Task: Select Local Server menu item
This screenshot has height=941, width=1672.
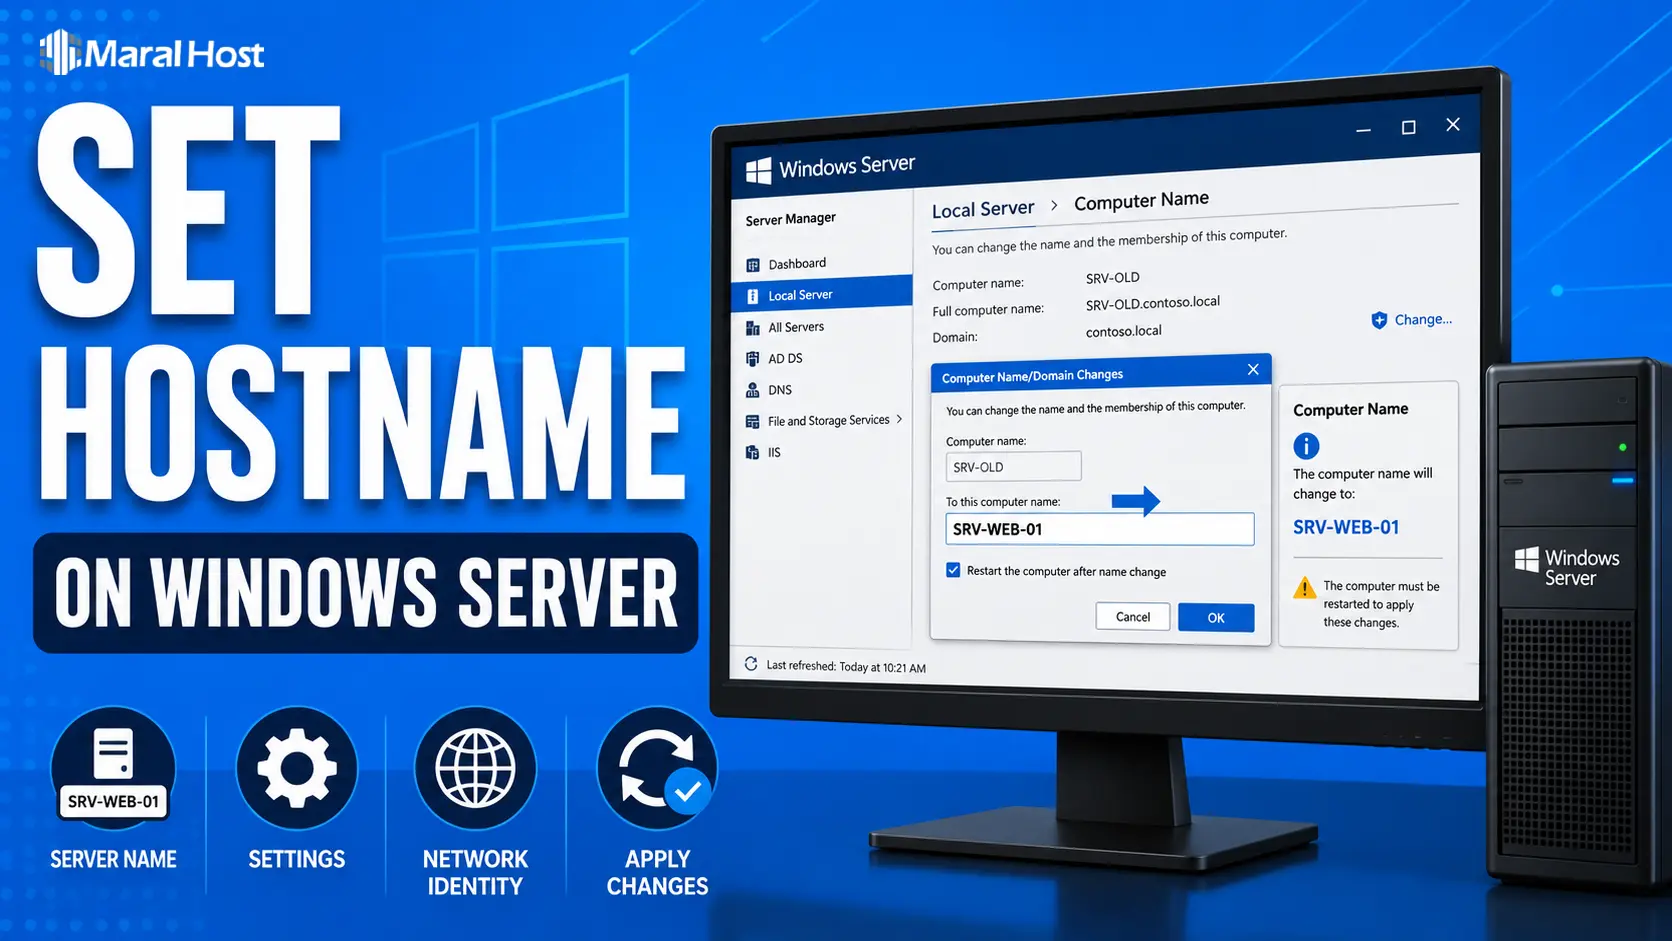Action: [x=821, y=295]
